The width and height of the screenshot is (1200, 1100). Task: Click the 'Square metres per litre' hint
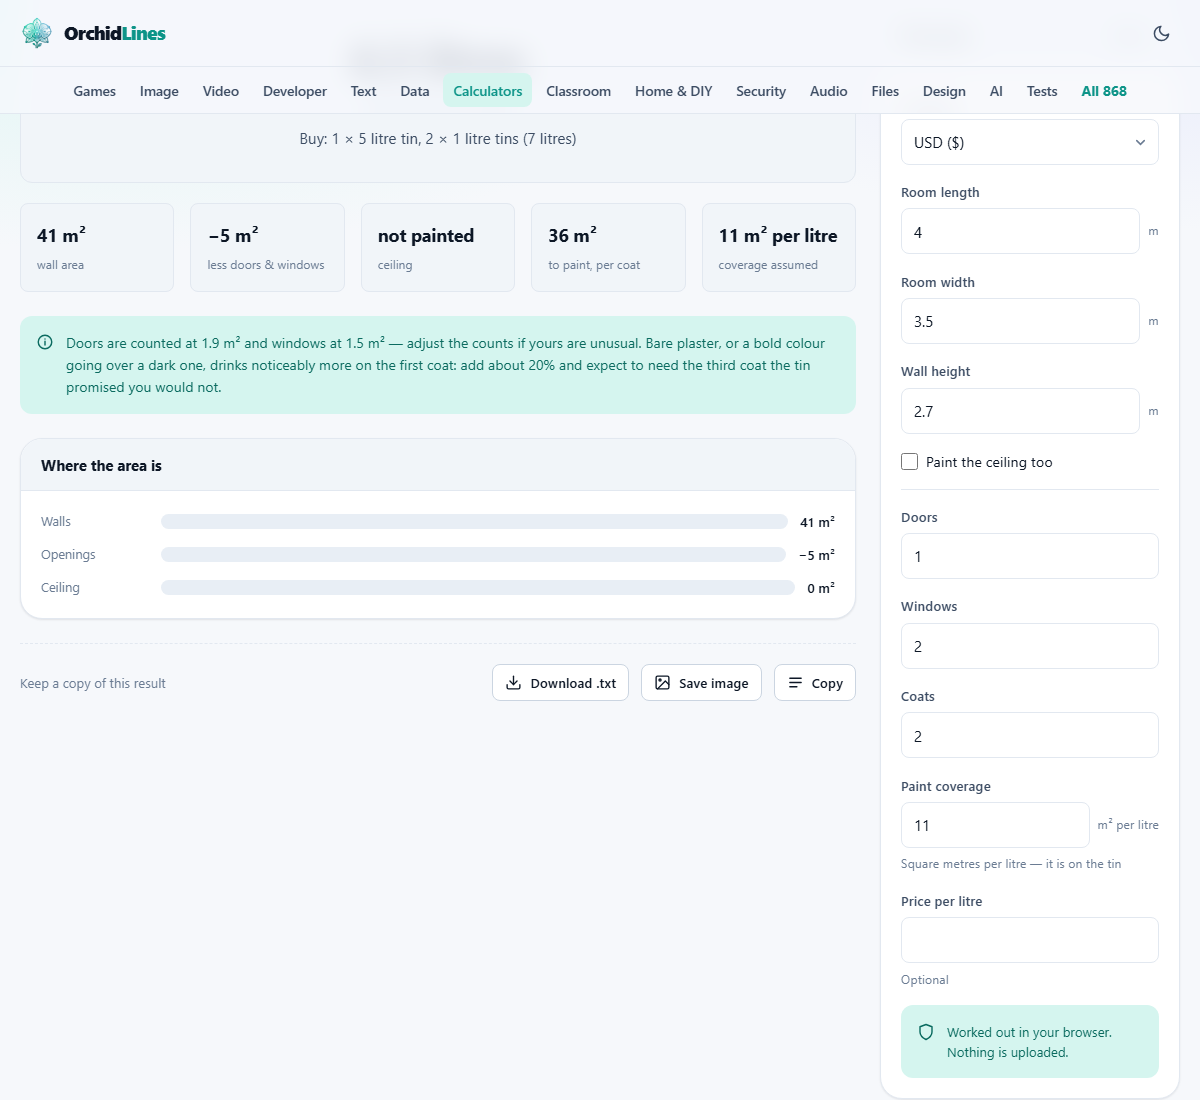click(x=1011, y=864)
